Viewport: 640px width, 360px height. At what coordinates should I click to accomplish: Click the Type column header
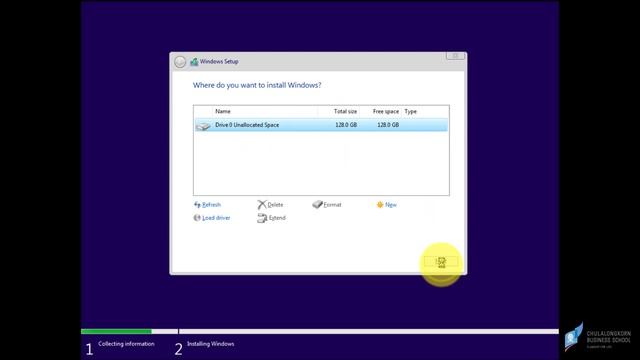411,111
